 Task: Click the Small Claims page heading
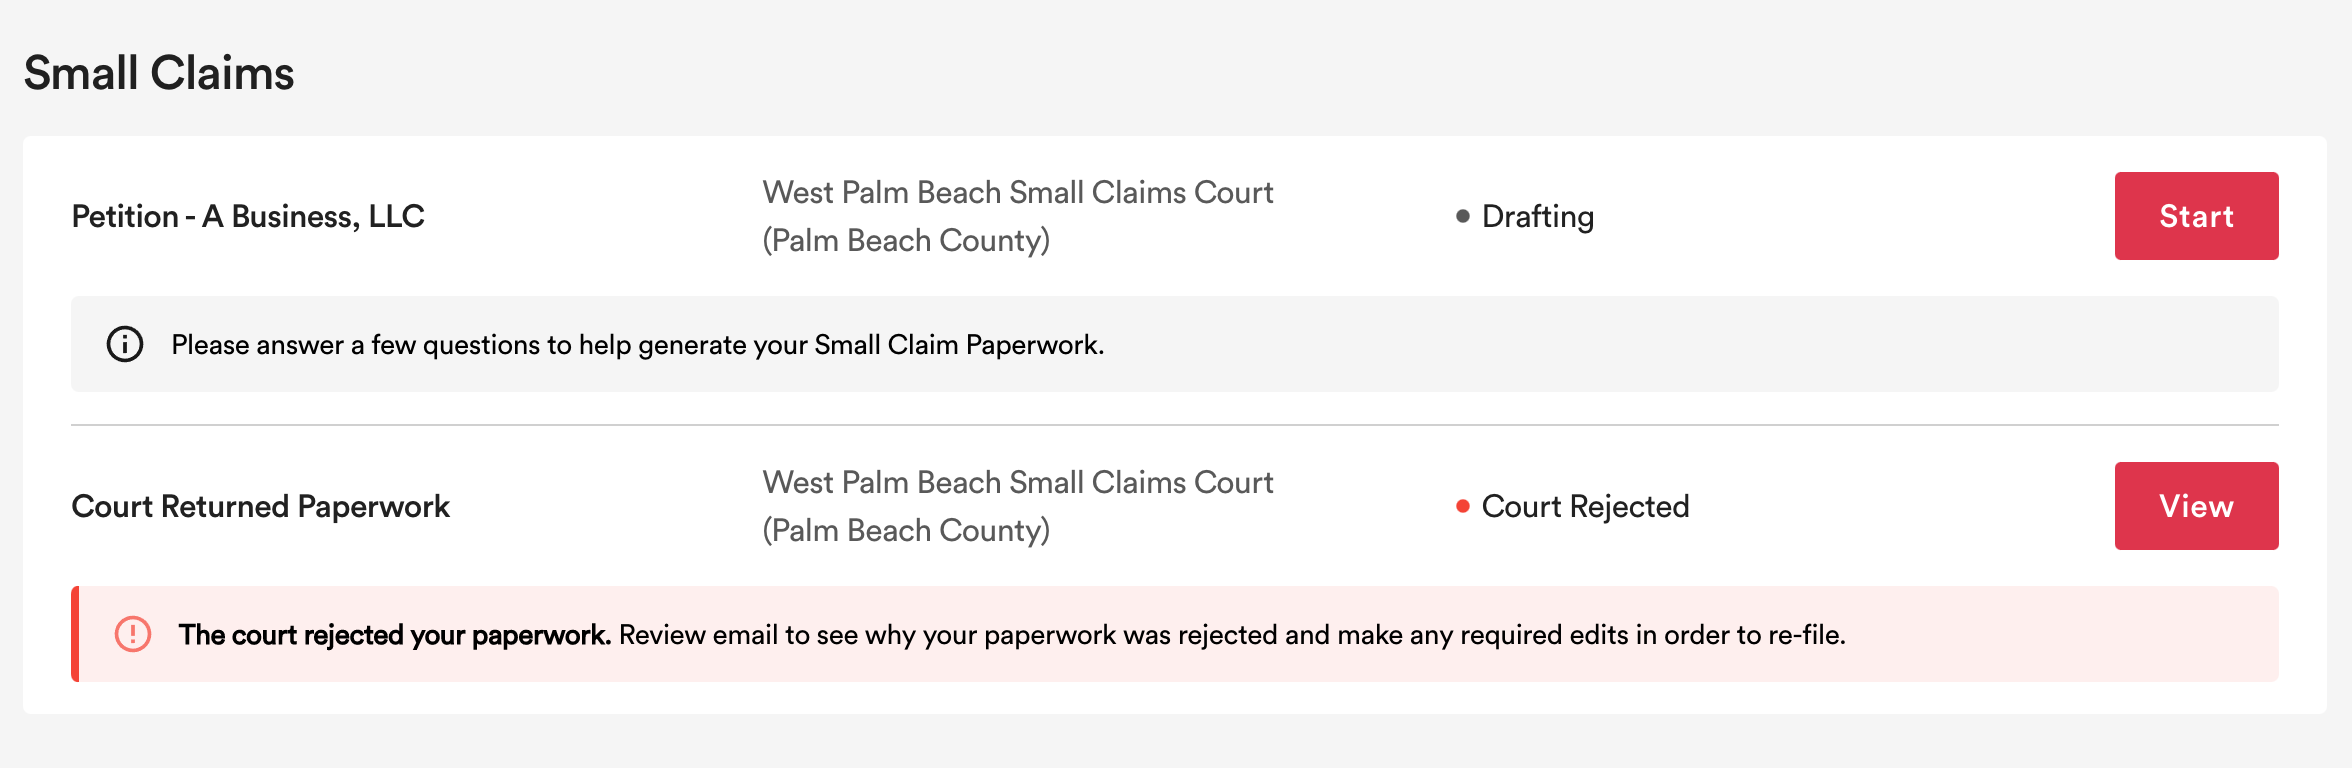click(159, 73)
